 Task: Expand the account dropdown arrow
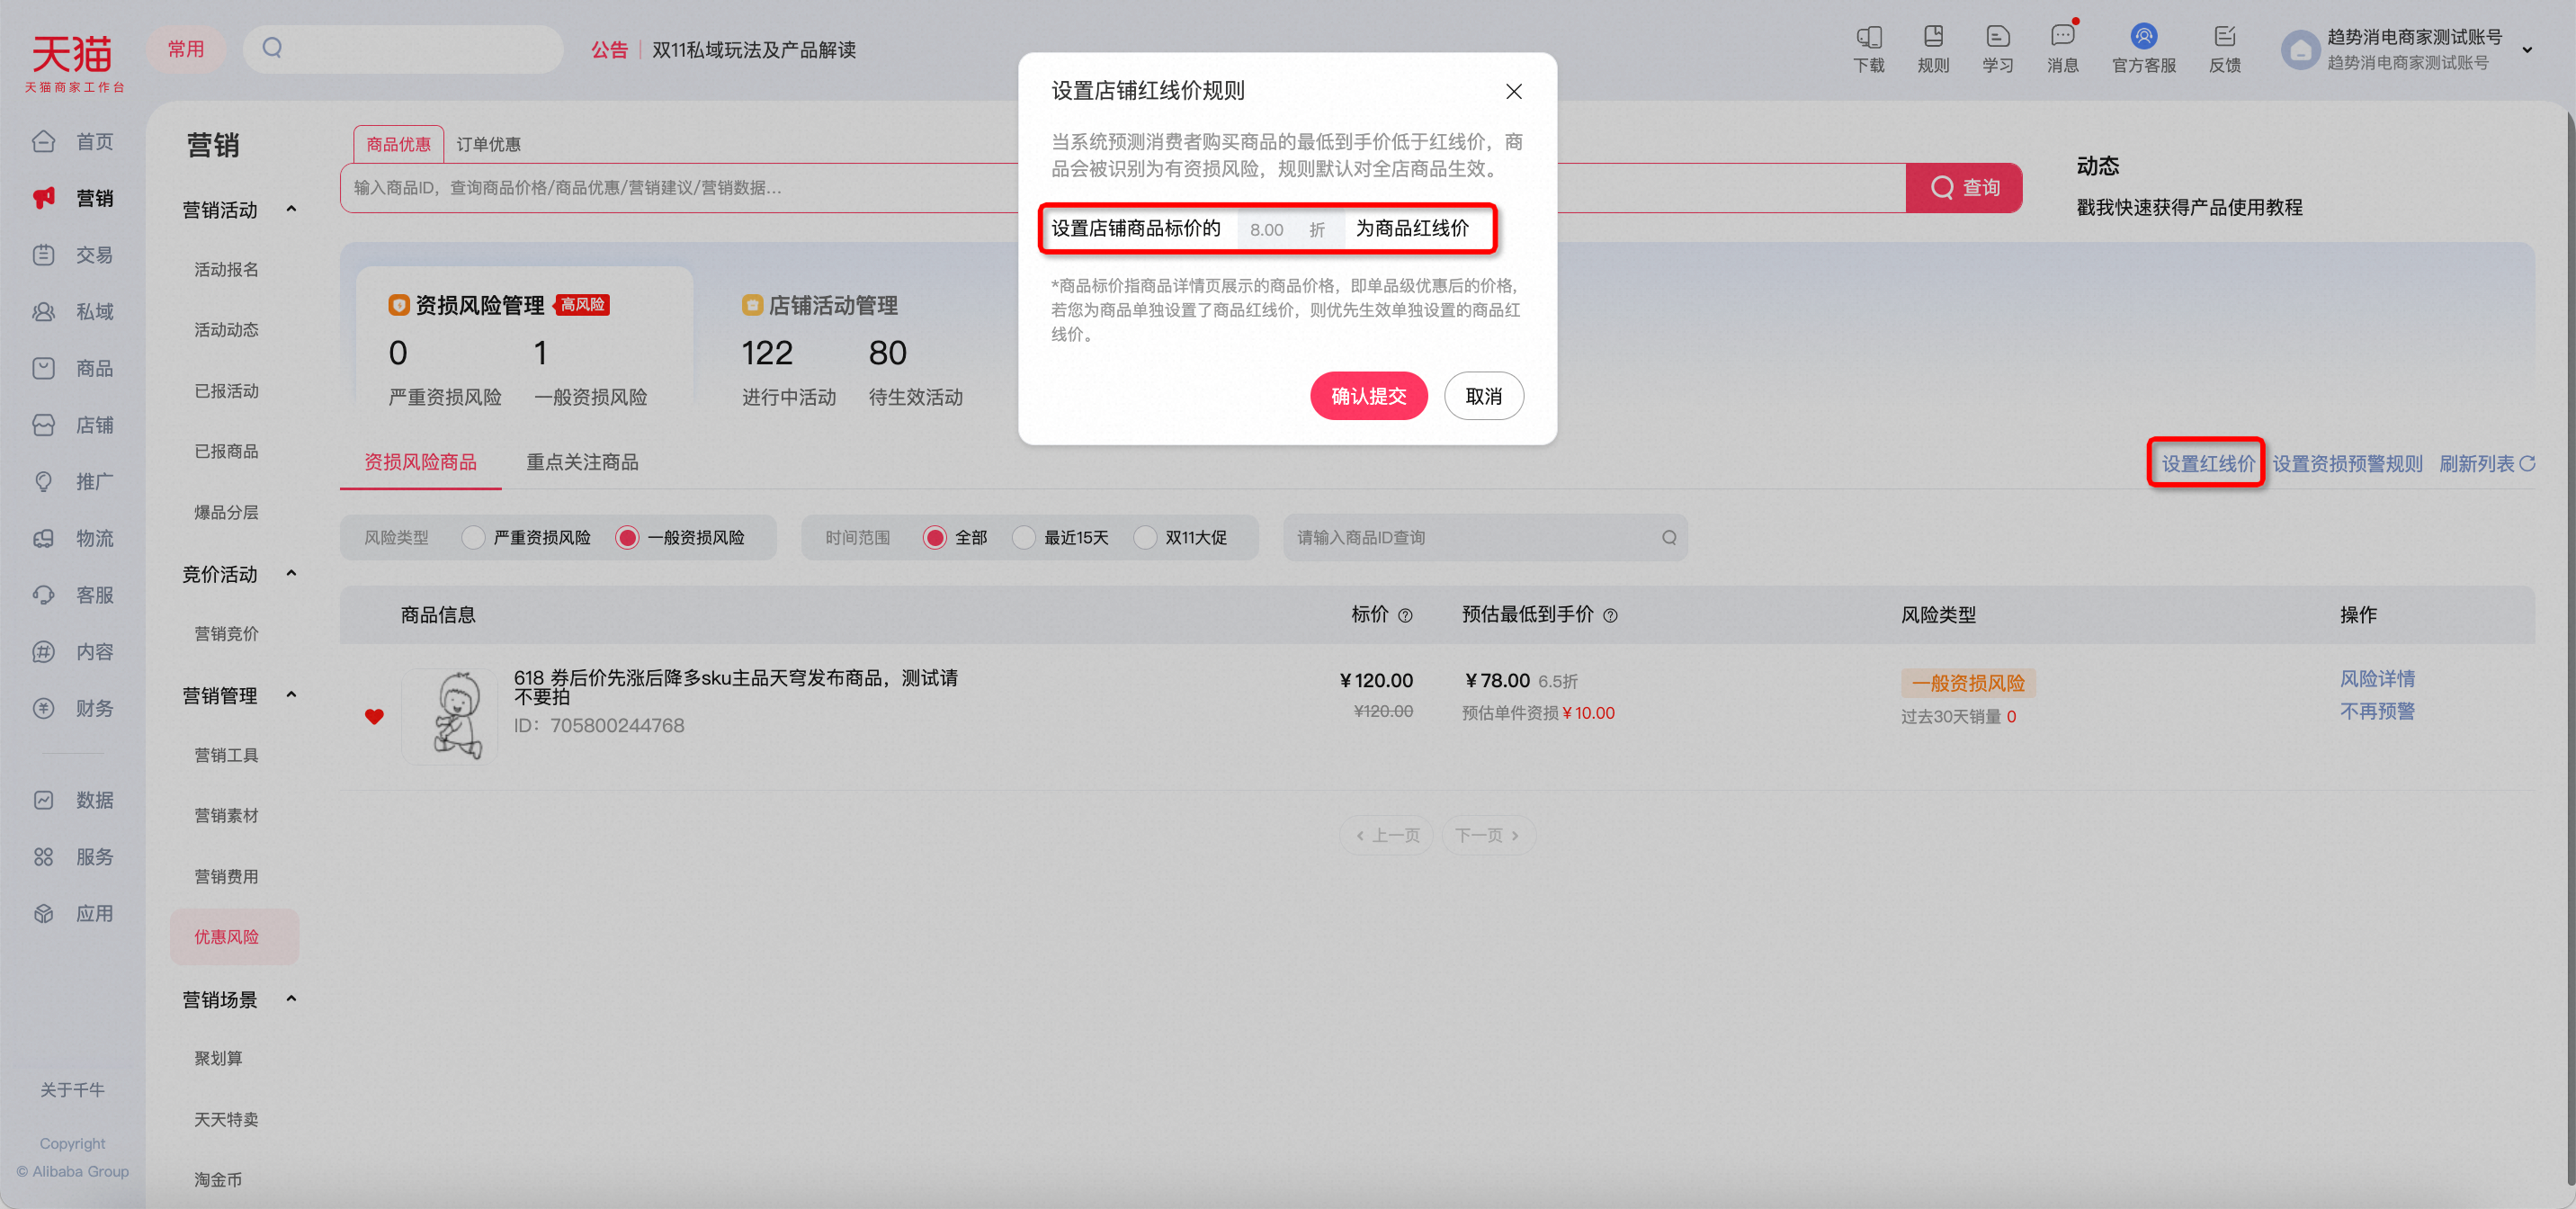tap(2527, 50)
